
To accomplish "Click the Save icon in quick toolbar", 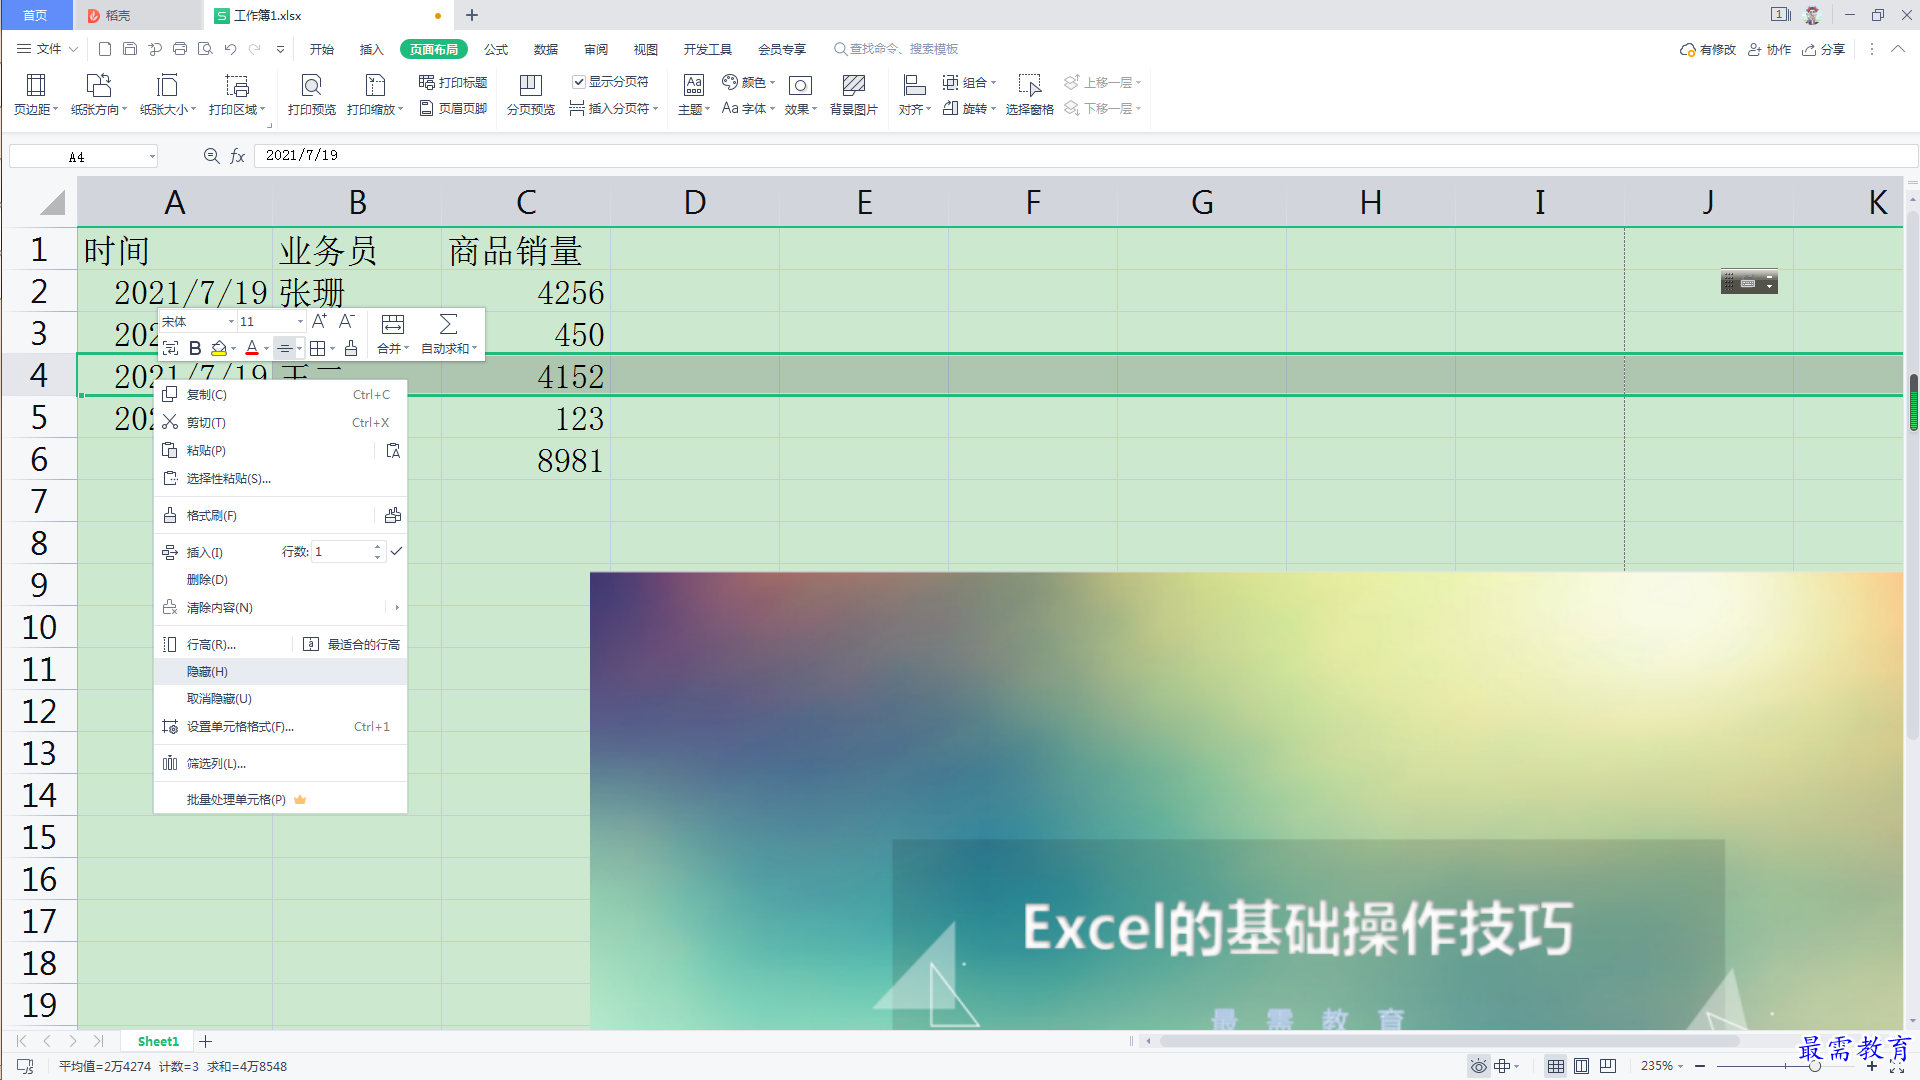I will [130, 49].
